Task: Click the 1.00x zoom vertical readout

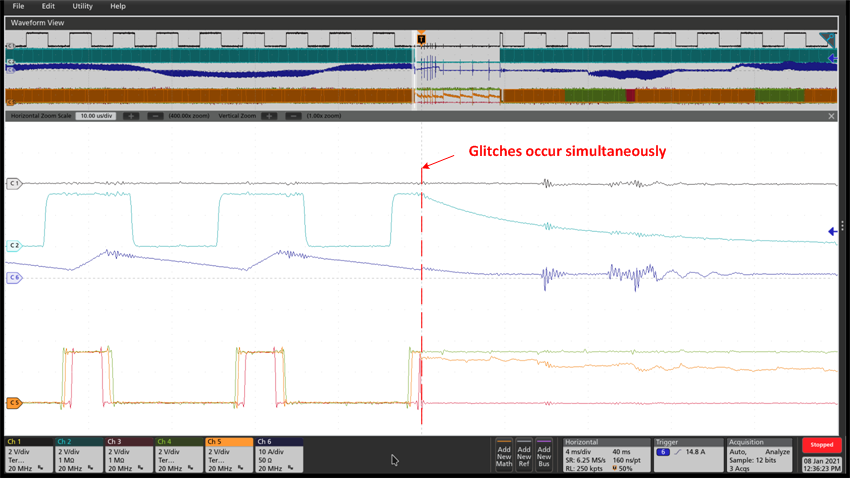Action: click(x=323, y=116)
